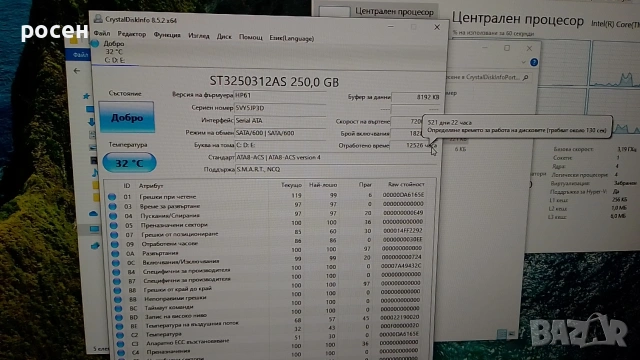Viewport: 640px width, 360px height.
Task: Click the ST3250312AS 250,0 GB disk title
Action: pyautogui.click(x=274, y=82)
